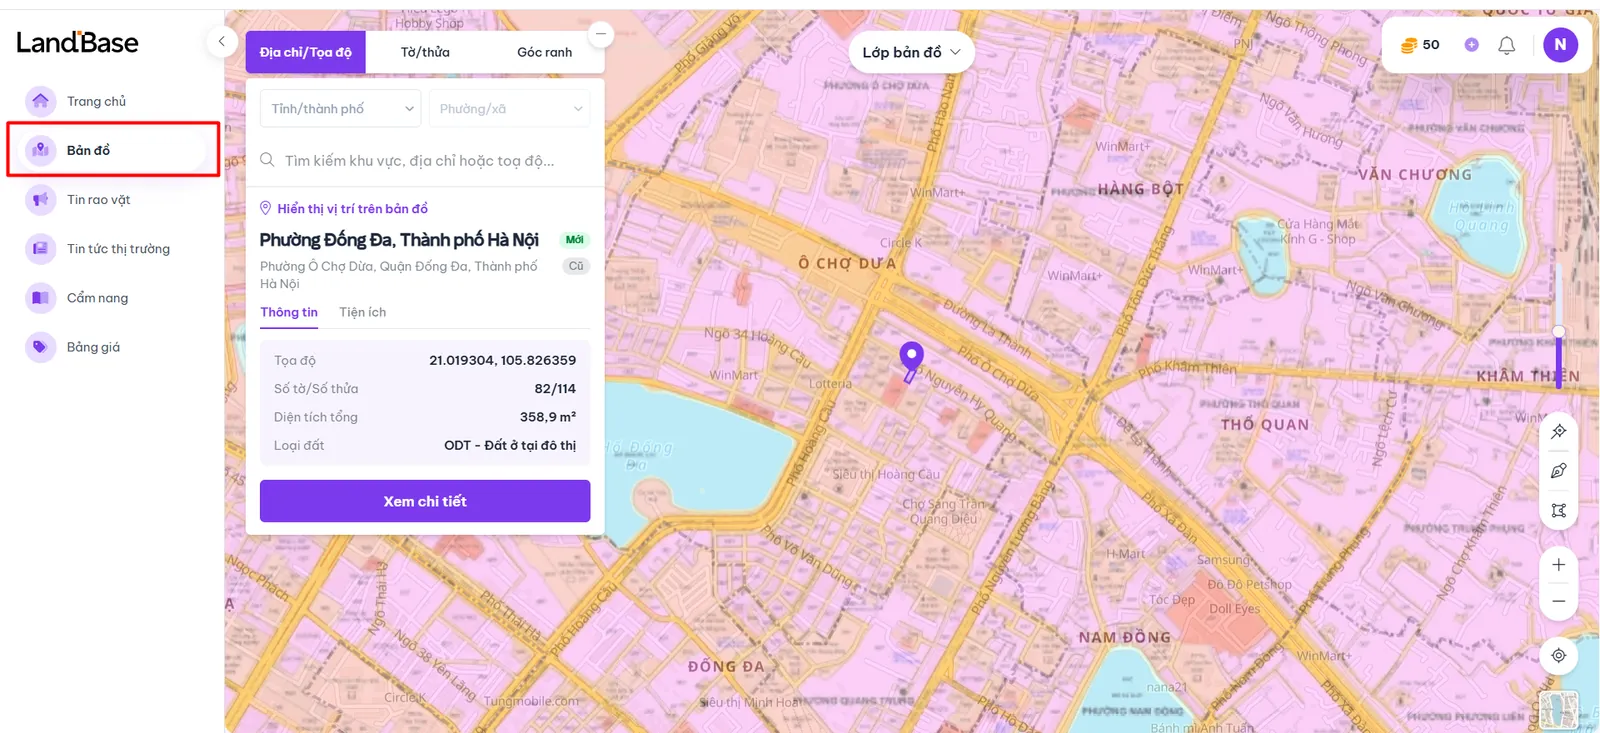Open the Lớp bản đồ layer dropdown
Screen dimensions: 1600x733
point(912,52)
